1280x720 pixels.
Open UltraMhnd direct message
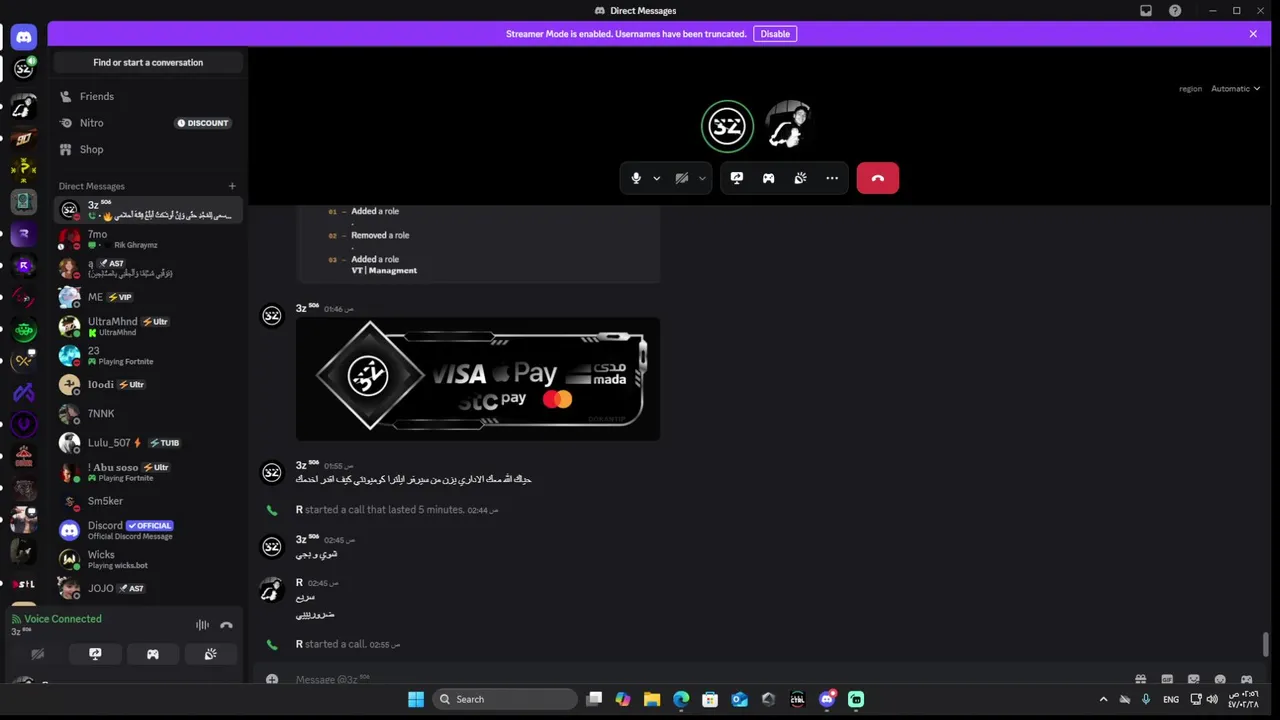tap(147, 326)
